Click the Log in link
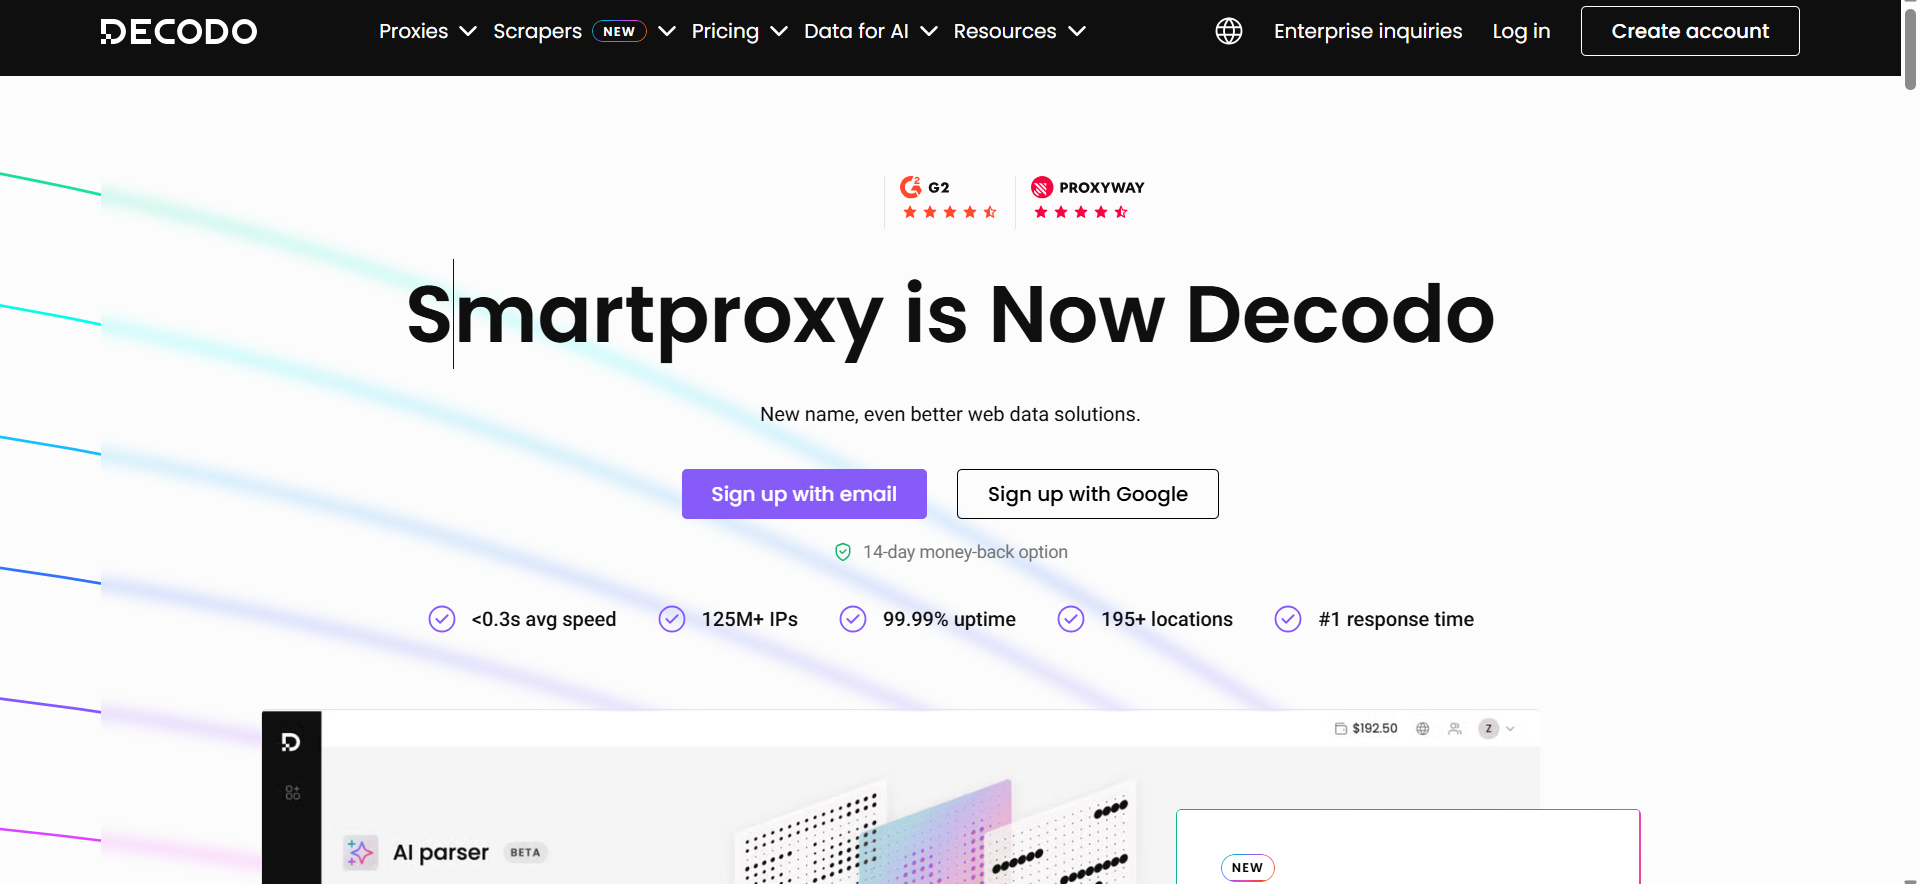This screenshot has height=884, width=1920. tap(1521, 31)
